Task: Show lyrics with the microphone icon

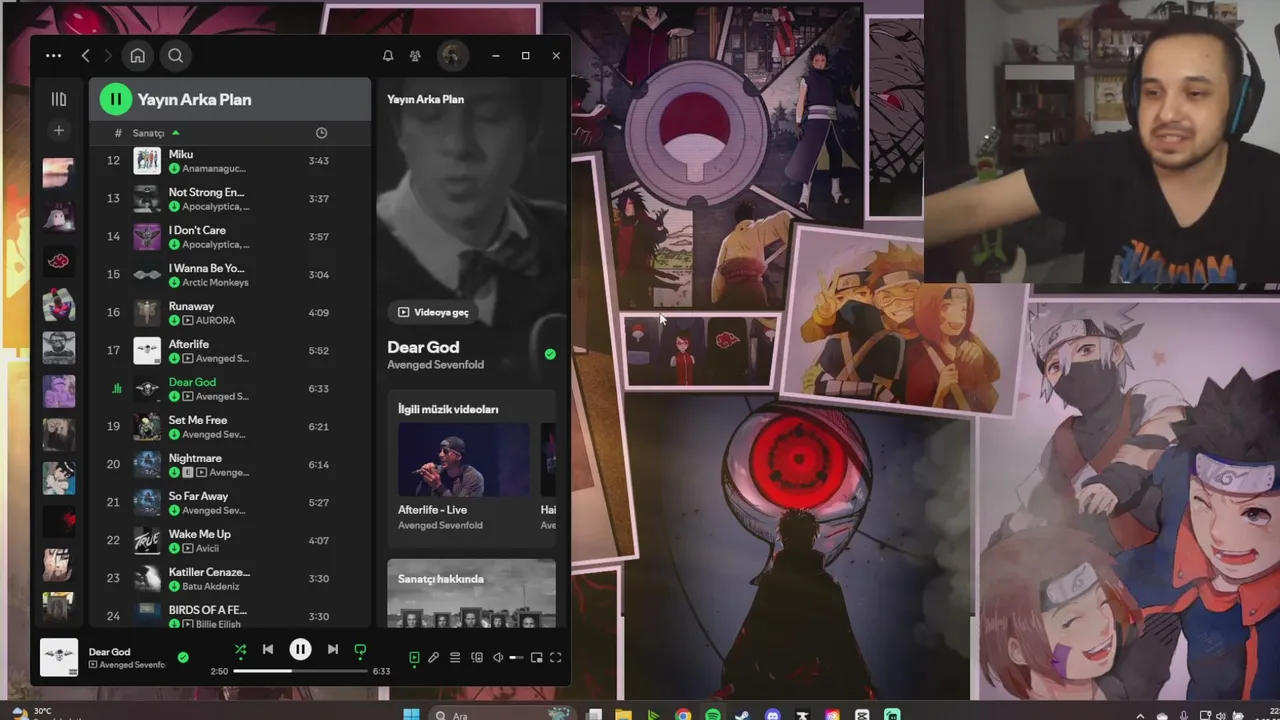Action: tap(433, 657)
